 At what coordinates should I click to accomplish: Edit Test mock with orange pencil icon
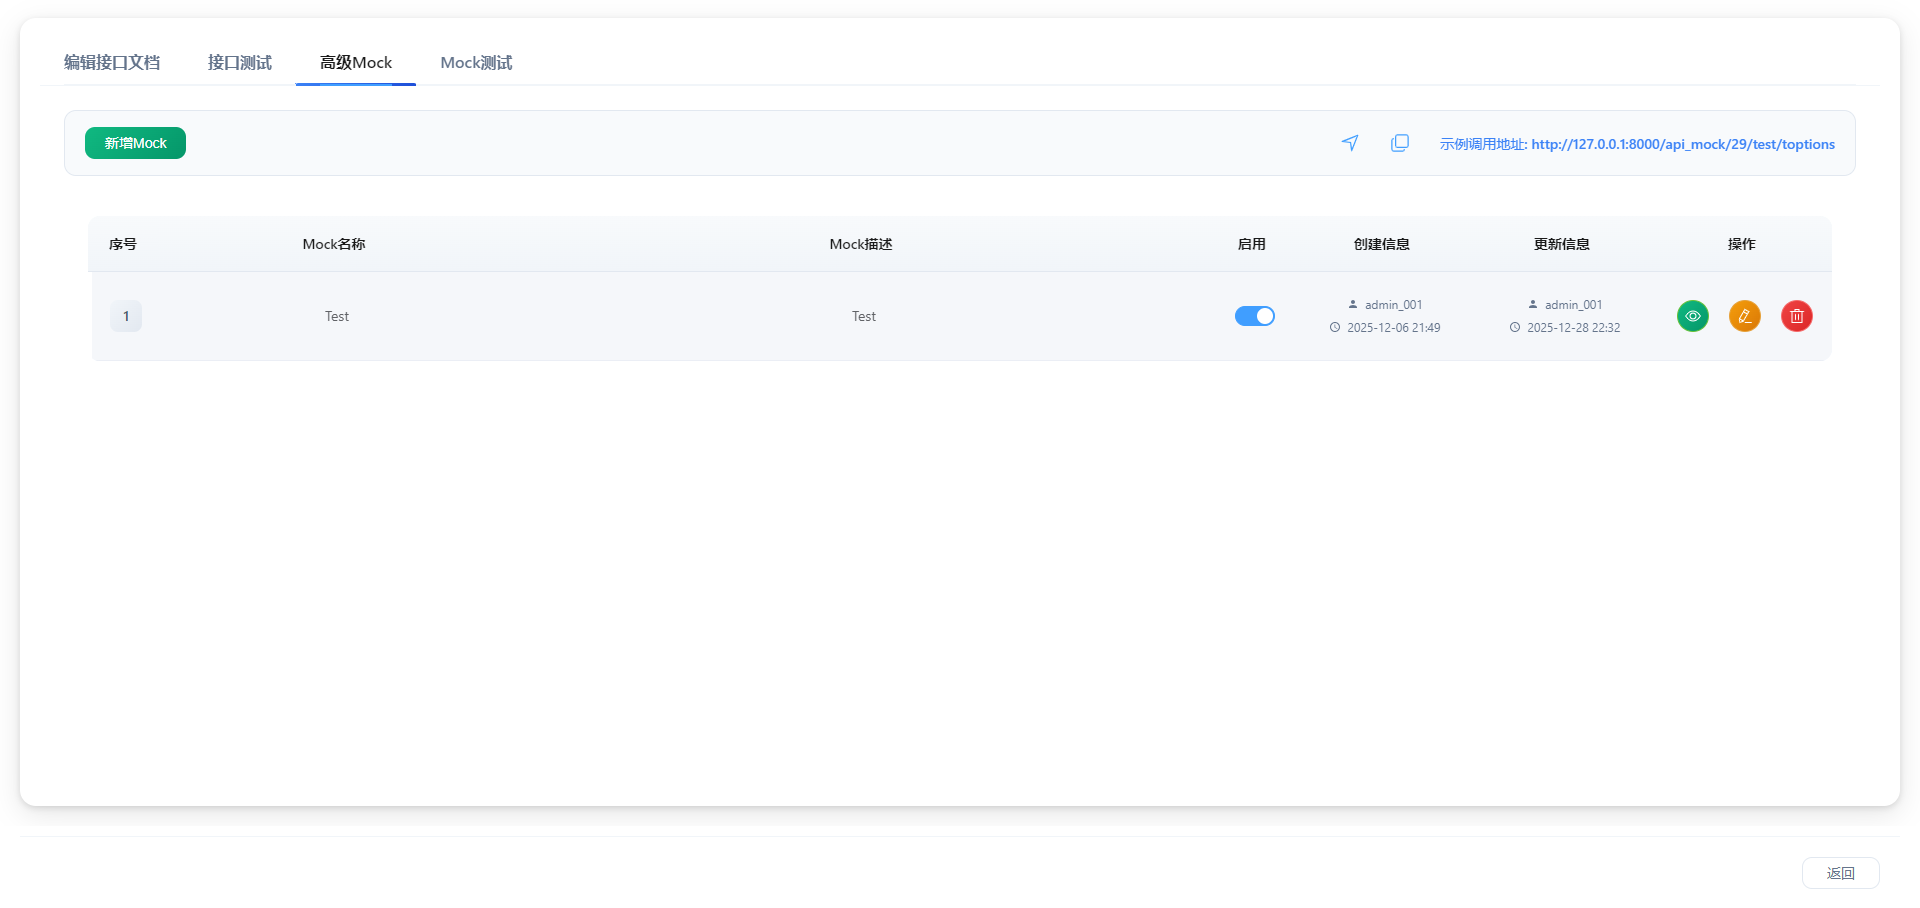pyautogui.click(x=1745, y=316)
